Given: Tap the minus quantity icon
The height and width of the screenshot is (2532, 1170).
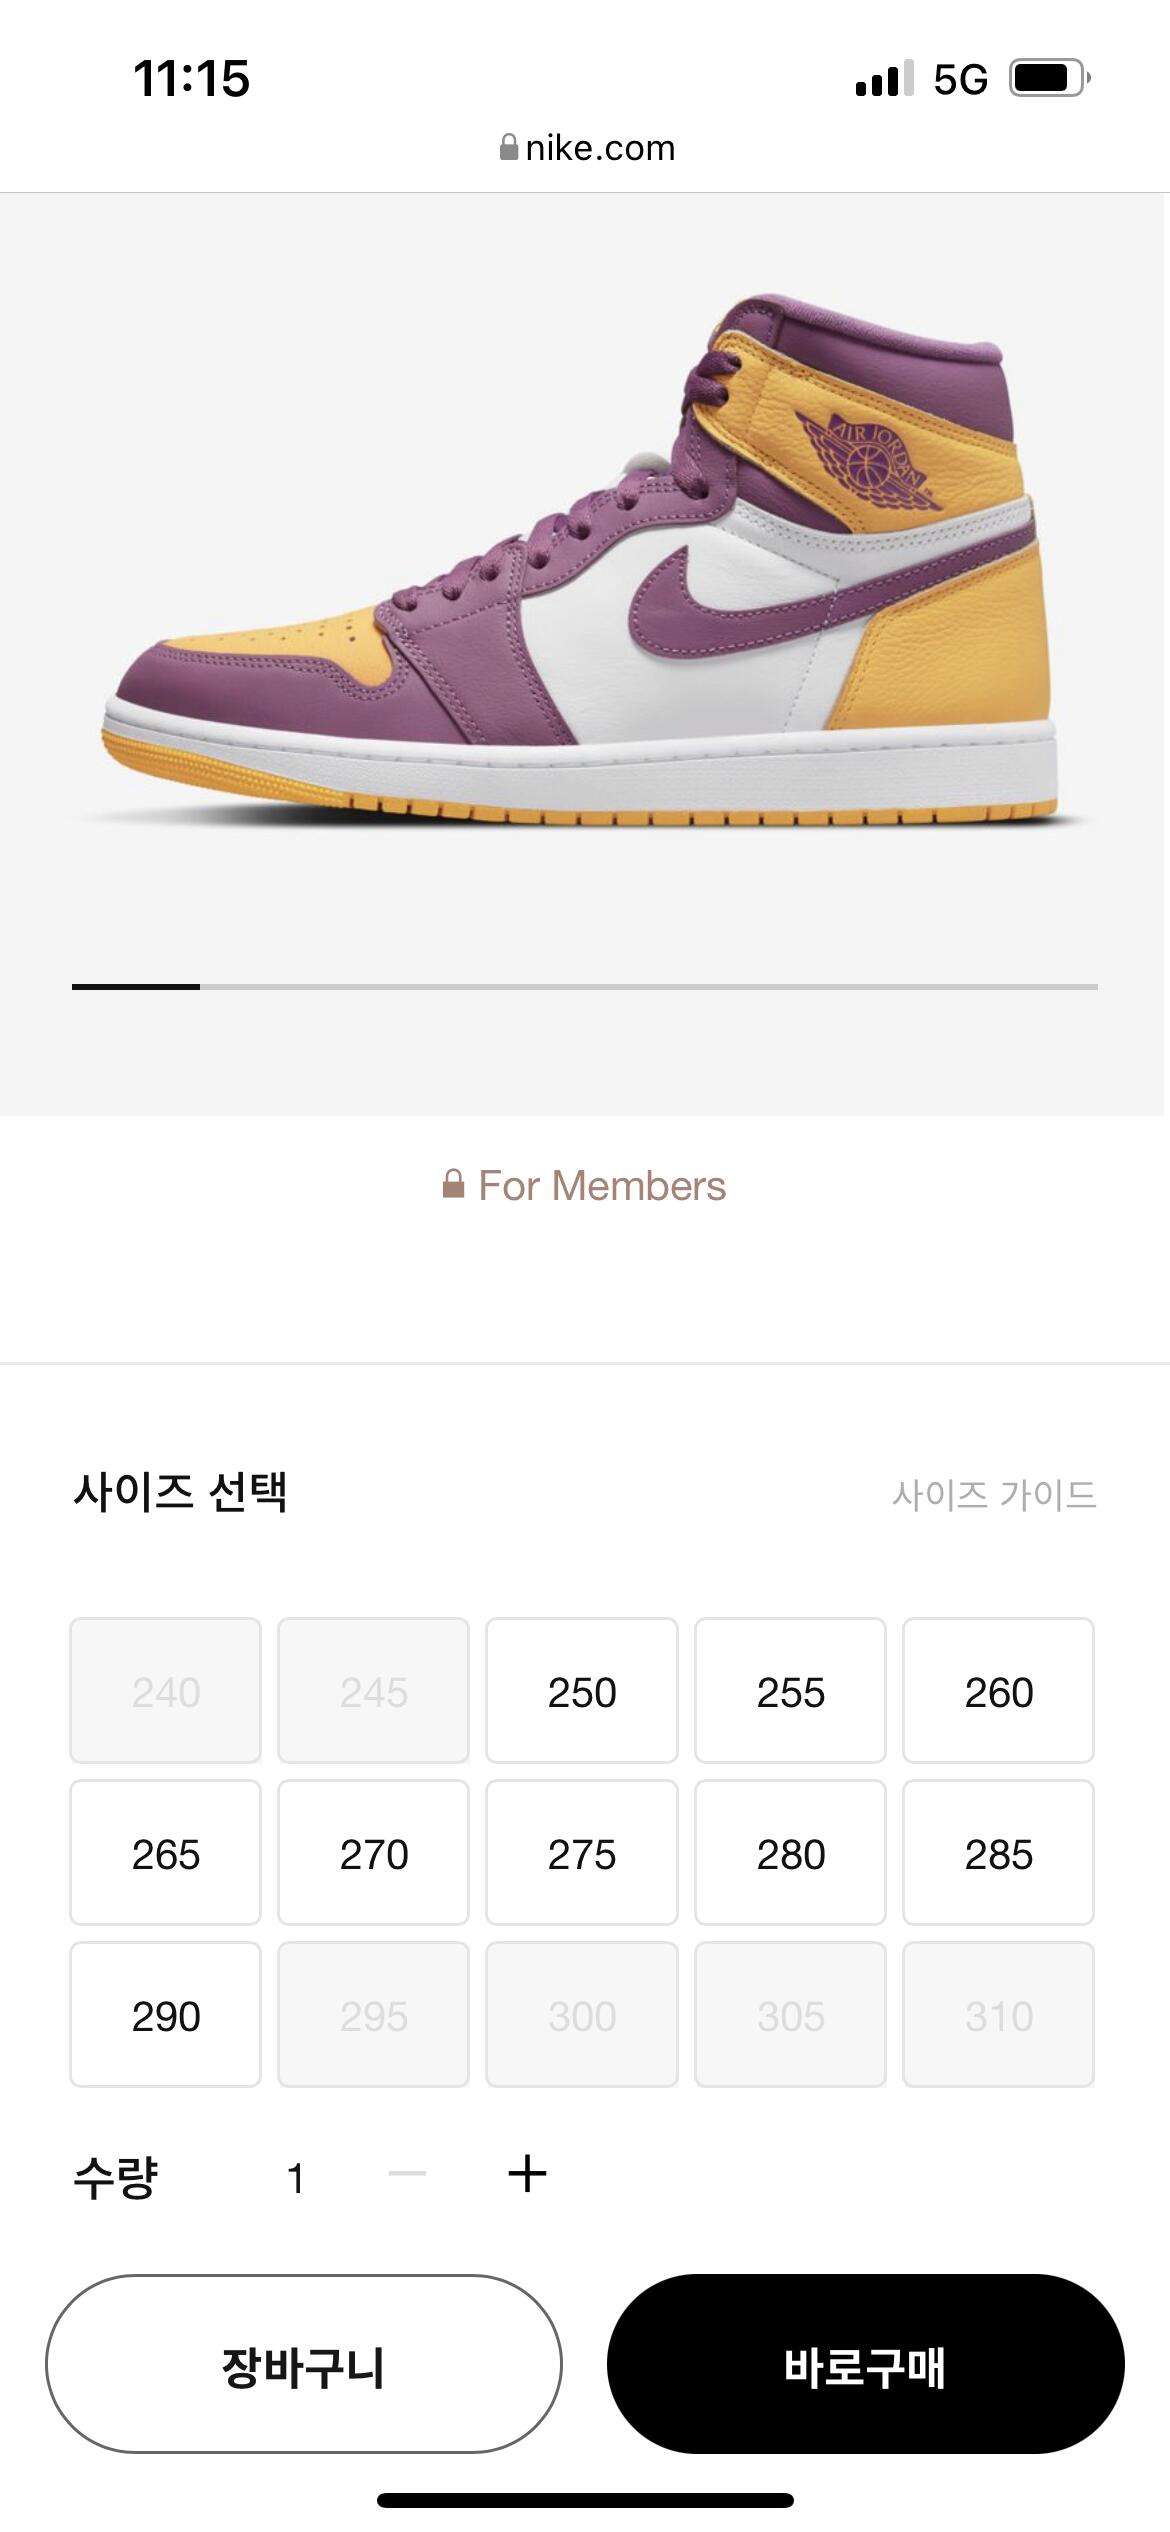Looking at the screenshot, I should coord(407,2173).
